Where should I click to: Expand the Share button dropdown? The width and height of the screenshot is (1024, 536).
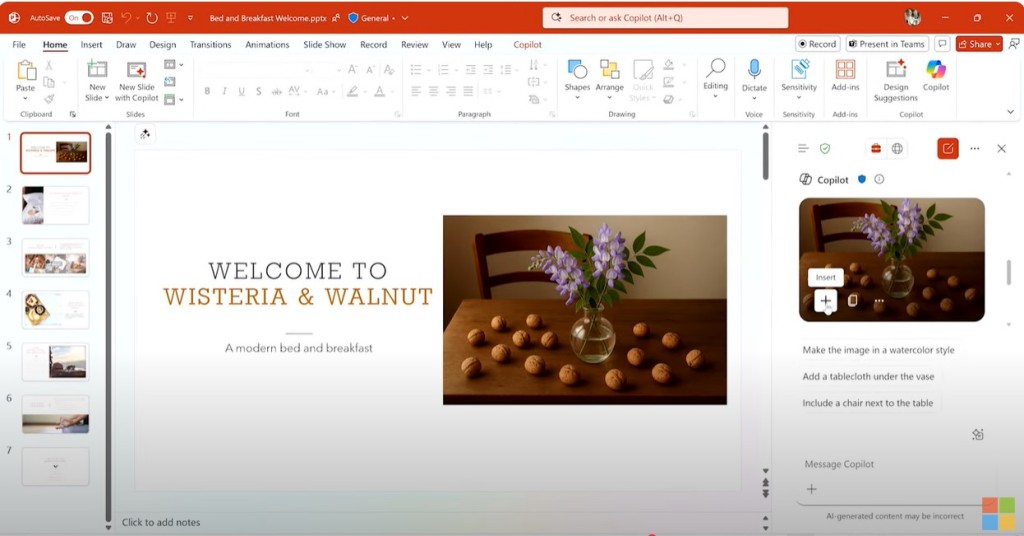998,44
